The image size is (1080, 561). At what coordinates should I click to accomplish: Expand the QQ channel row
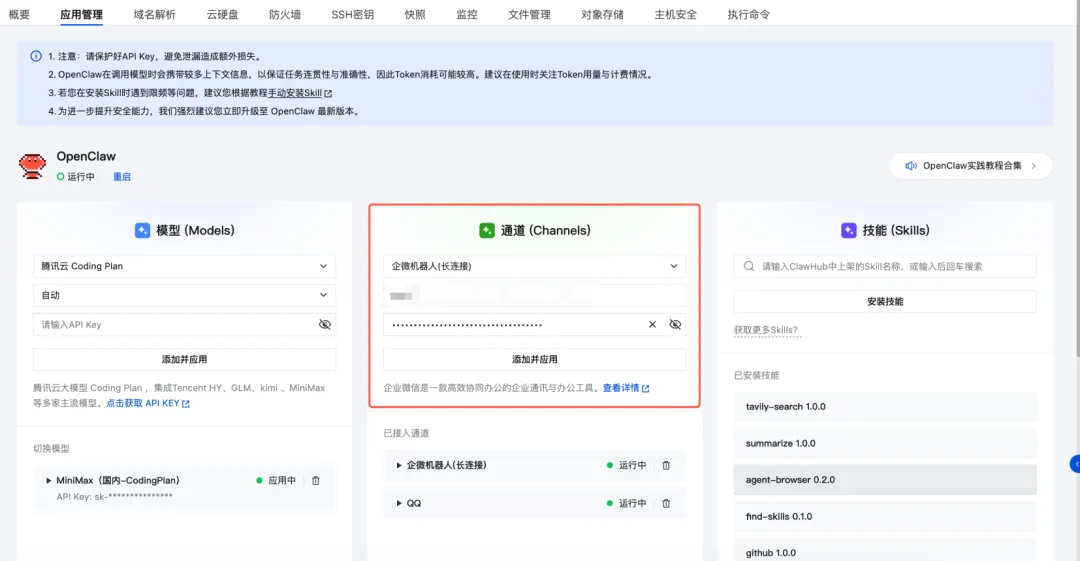coord(399,503)
